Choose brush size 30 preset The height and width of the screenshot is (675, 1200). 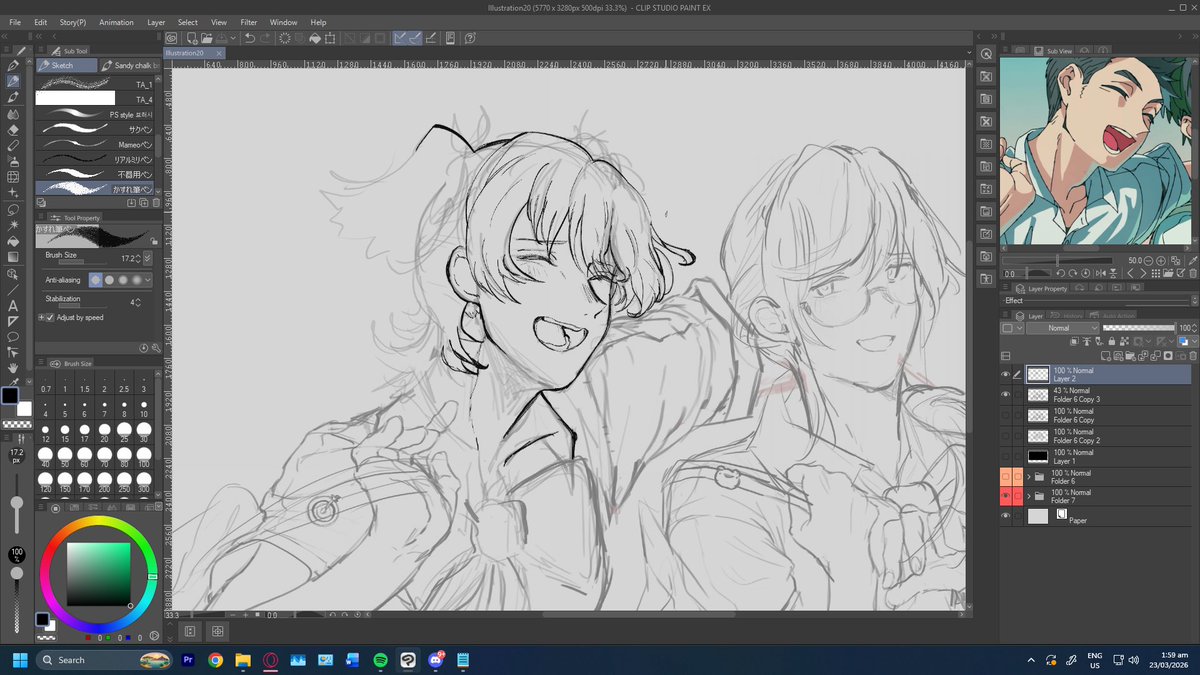[x=144, y=432]
